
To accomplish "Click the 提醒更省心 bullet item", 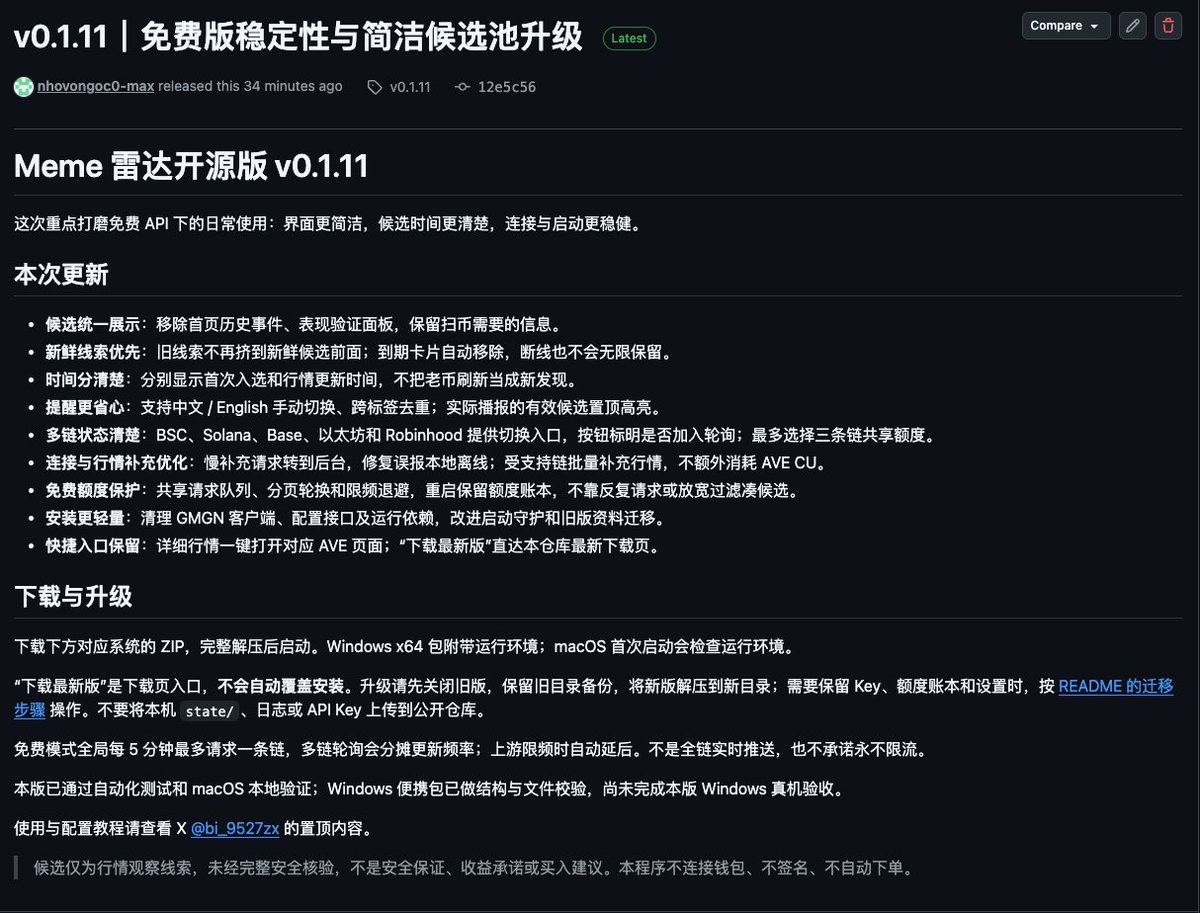I will [x=353, y=407].
